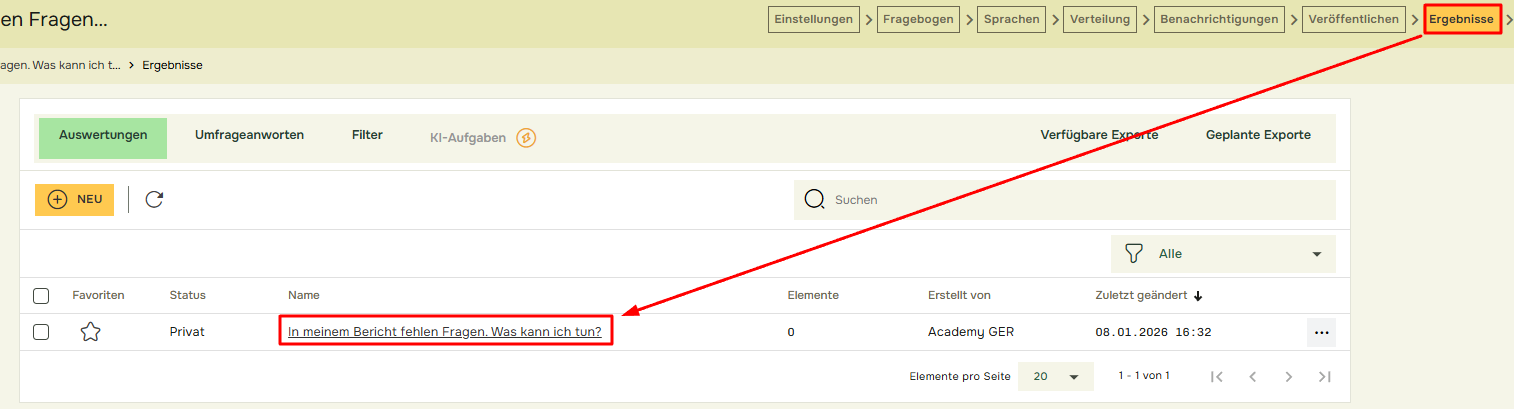Jump to the last page icon
This screenshot has height=409, width=1514.
(1325, 376)
